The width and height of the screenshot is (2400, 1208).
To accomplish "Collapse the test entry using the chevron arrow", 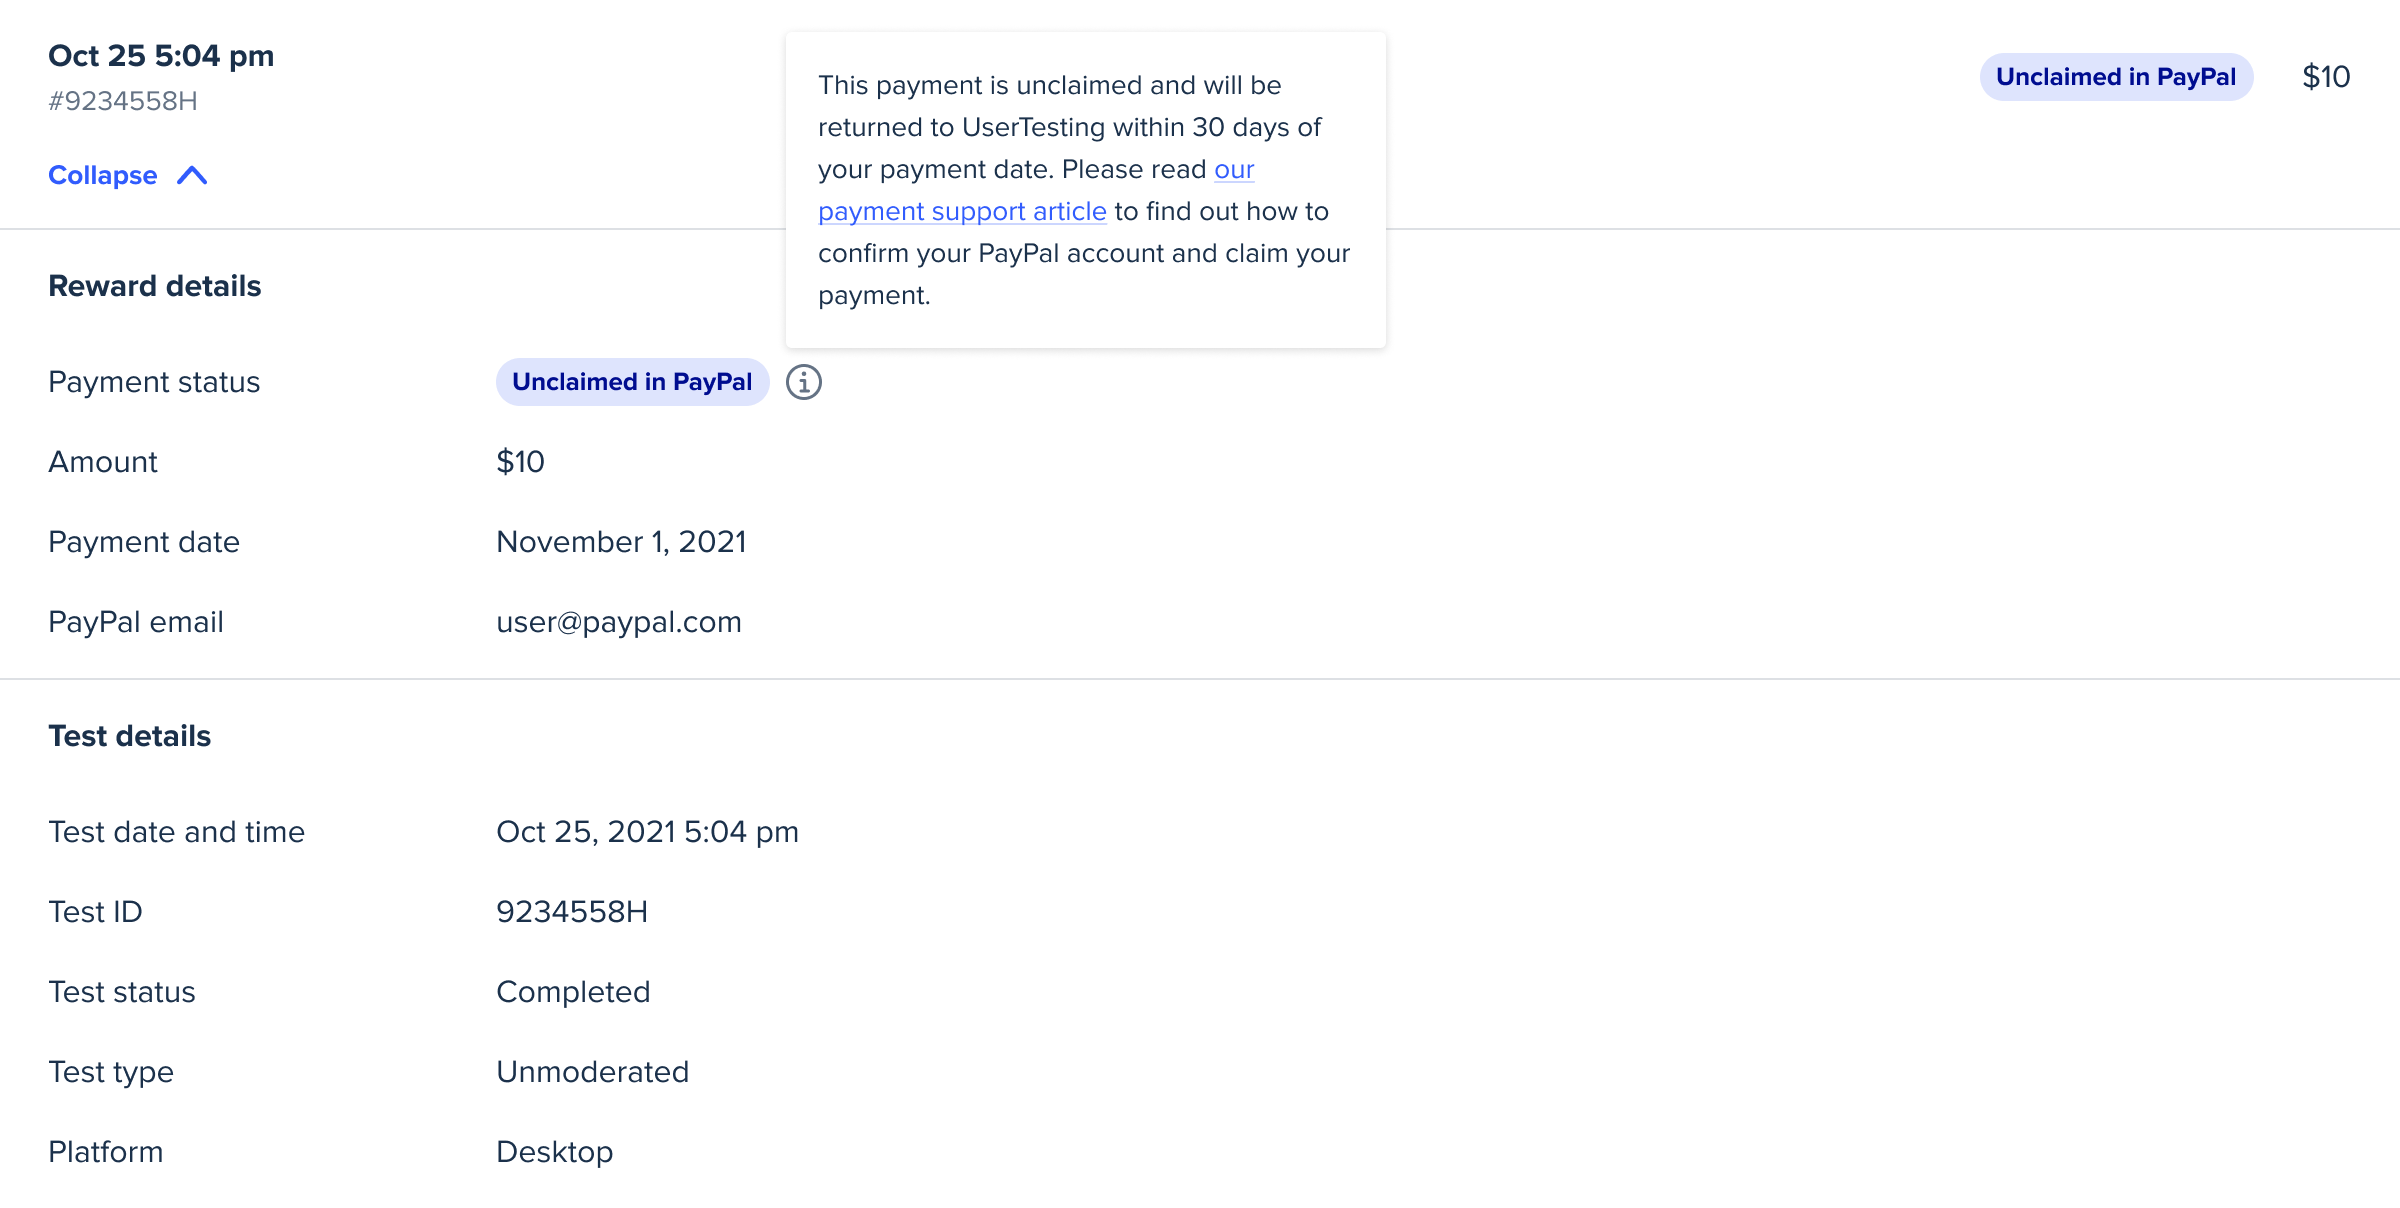I will (192, 176).
